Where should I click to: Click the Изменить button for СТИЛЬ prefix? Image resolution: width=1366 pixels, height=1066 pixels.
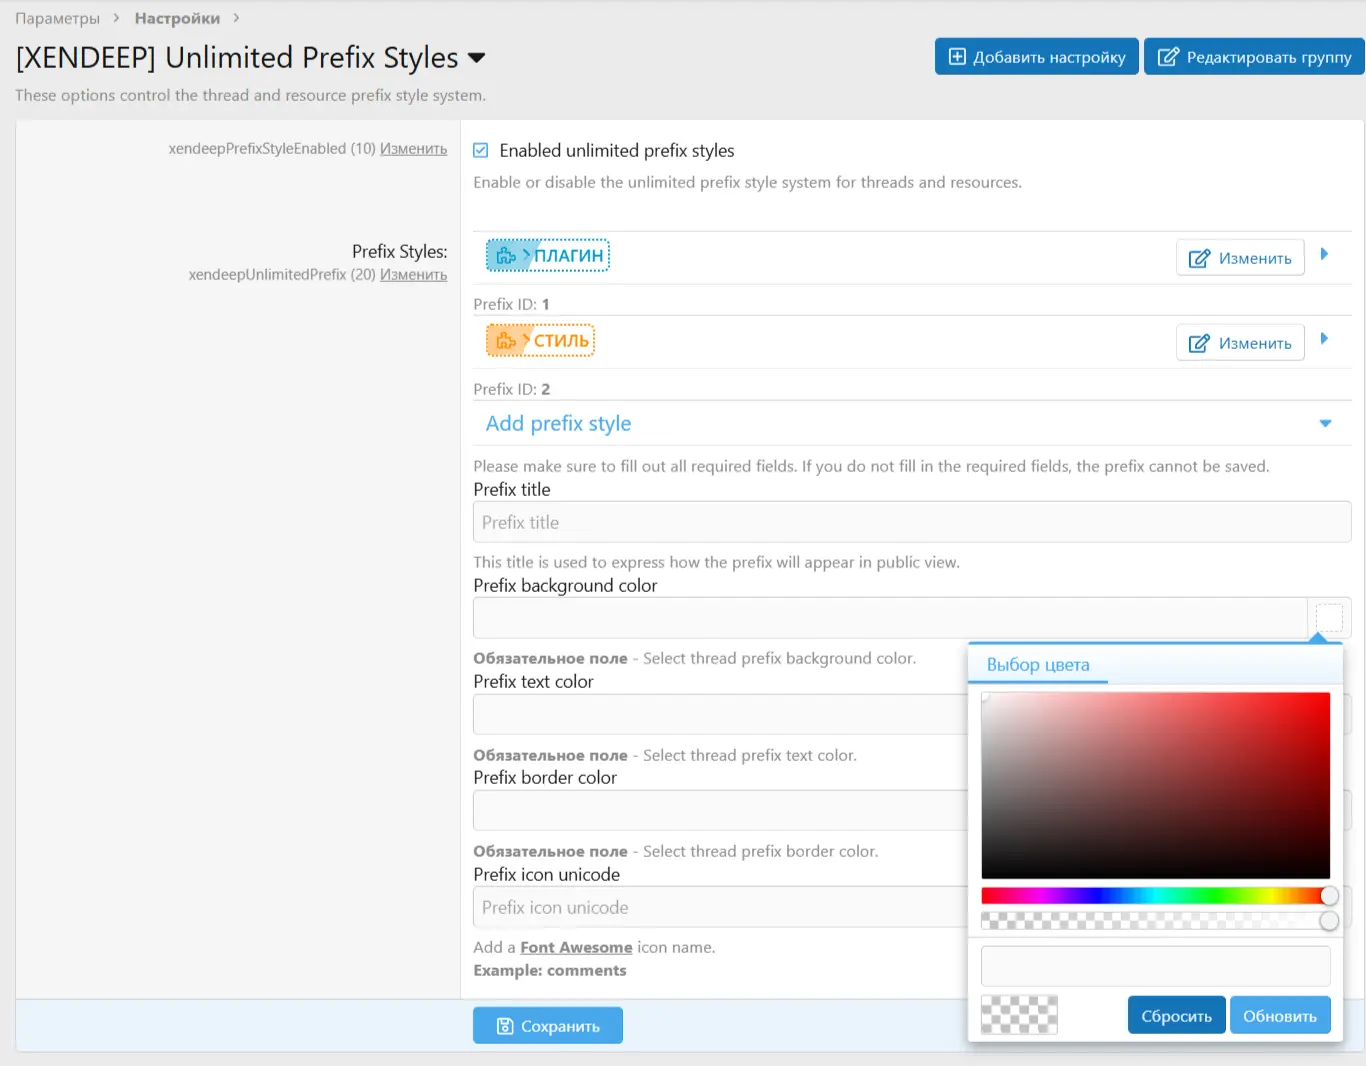[x=1240, y=343]
